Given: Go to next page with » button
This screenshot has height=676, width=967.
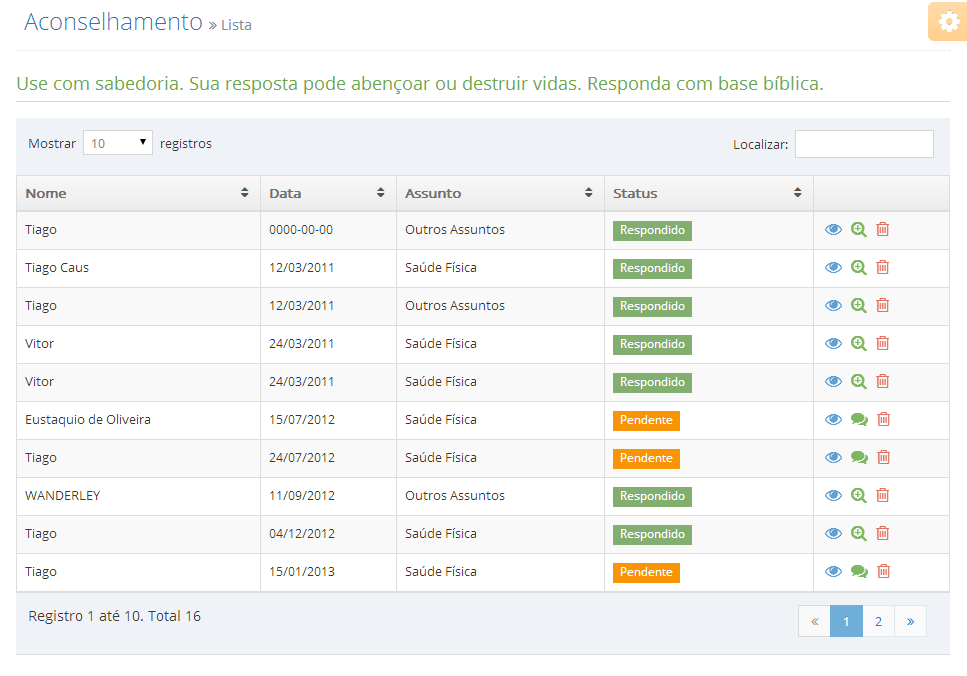Looking at the screenshot, I should click(910, 621).
